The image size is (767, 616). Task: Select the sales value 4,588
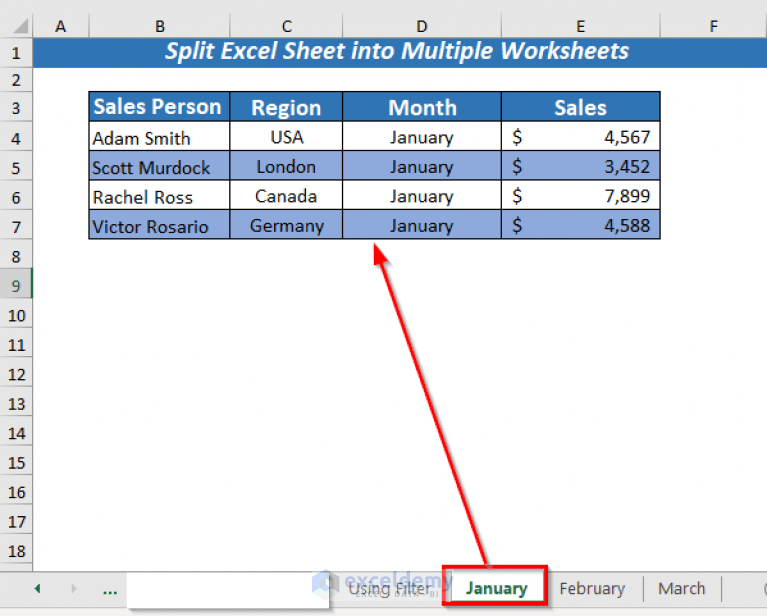click(x=581, y=225)
